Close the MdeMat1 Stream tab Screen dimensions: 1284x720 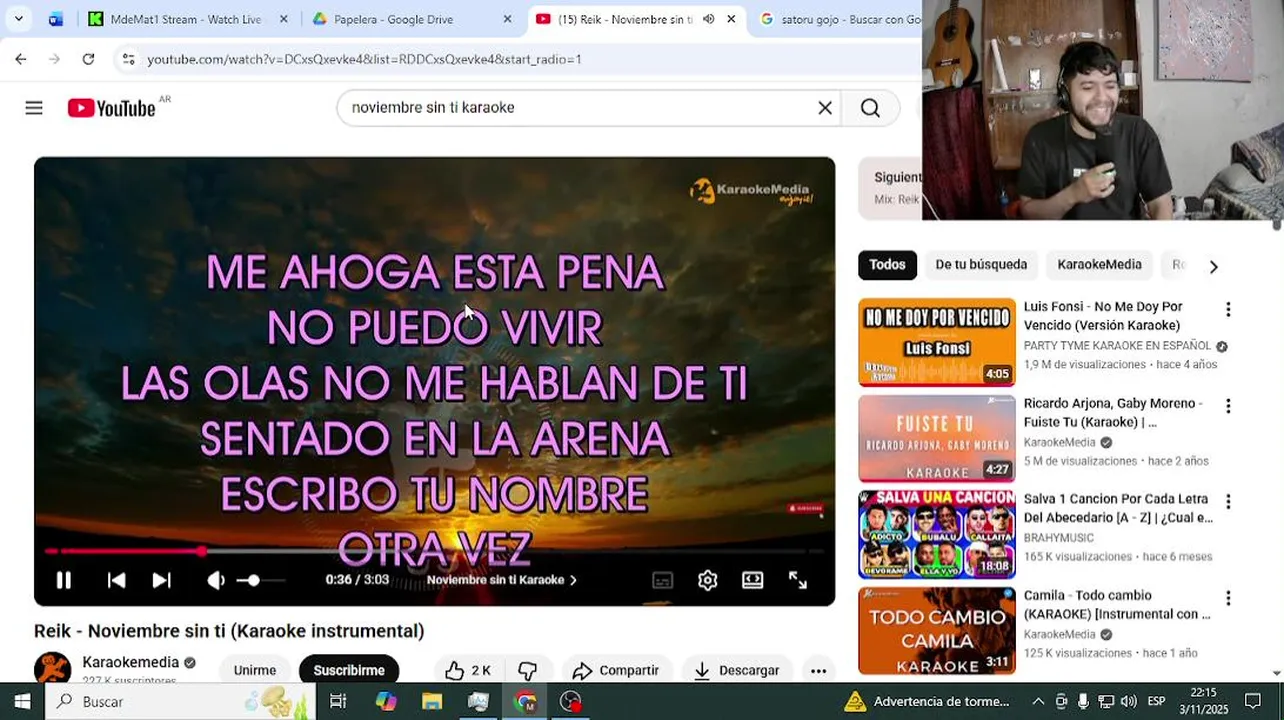[284, 19]
